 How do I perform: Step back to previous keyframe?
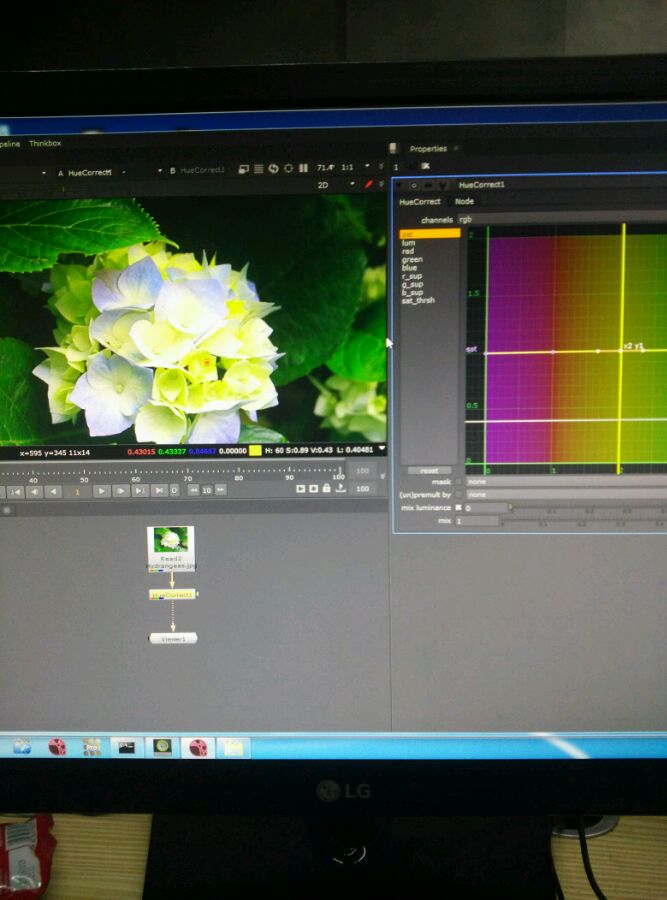click(34, 491)
